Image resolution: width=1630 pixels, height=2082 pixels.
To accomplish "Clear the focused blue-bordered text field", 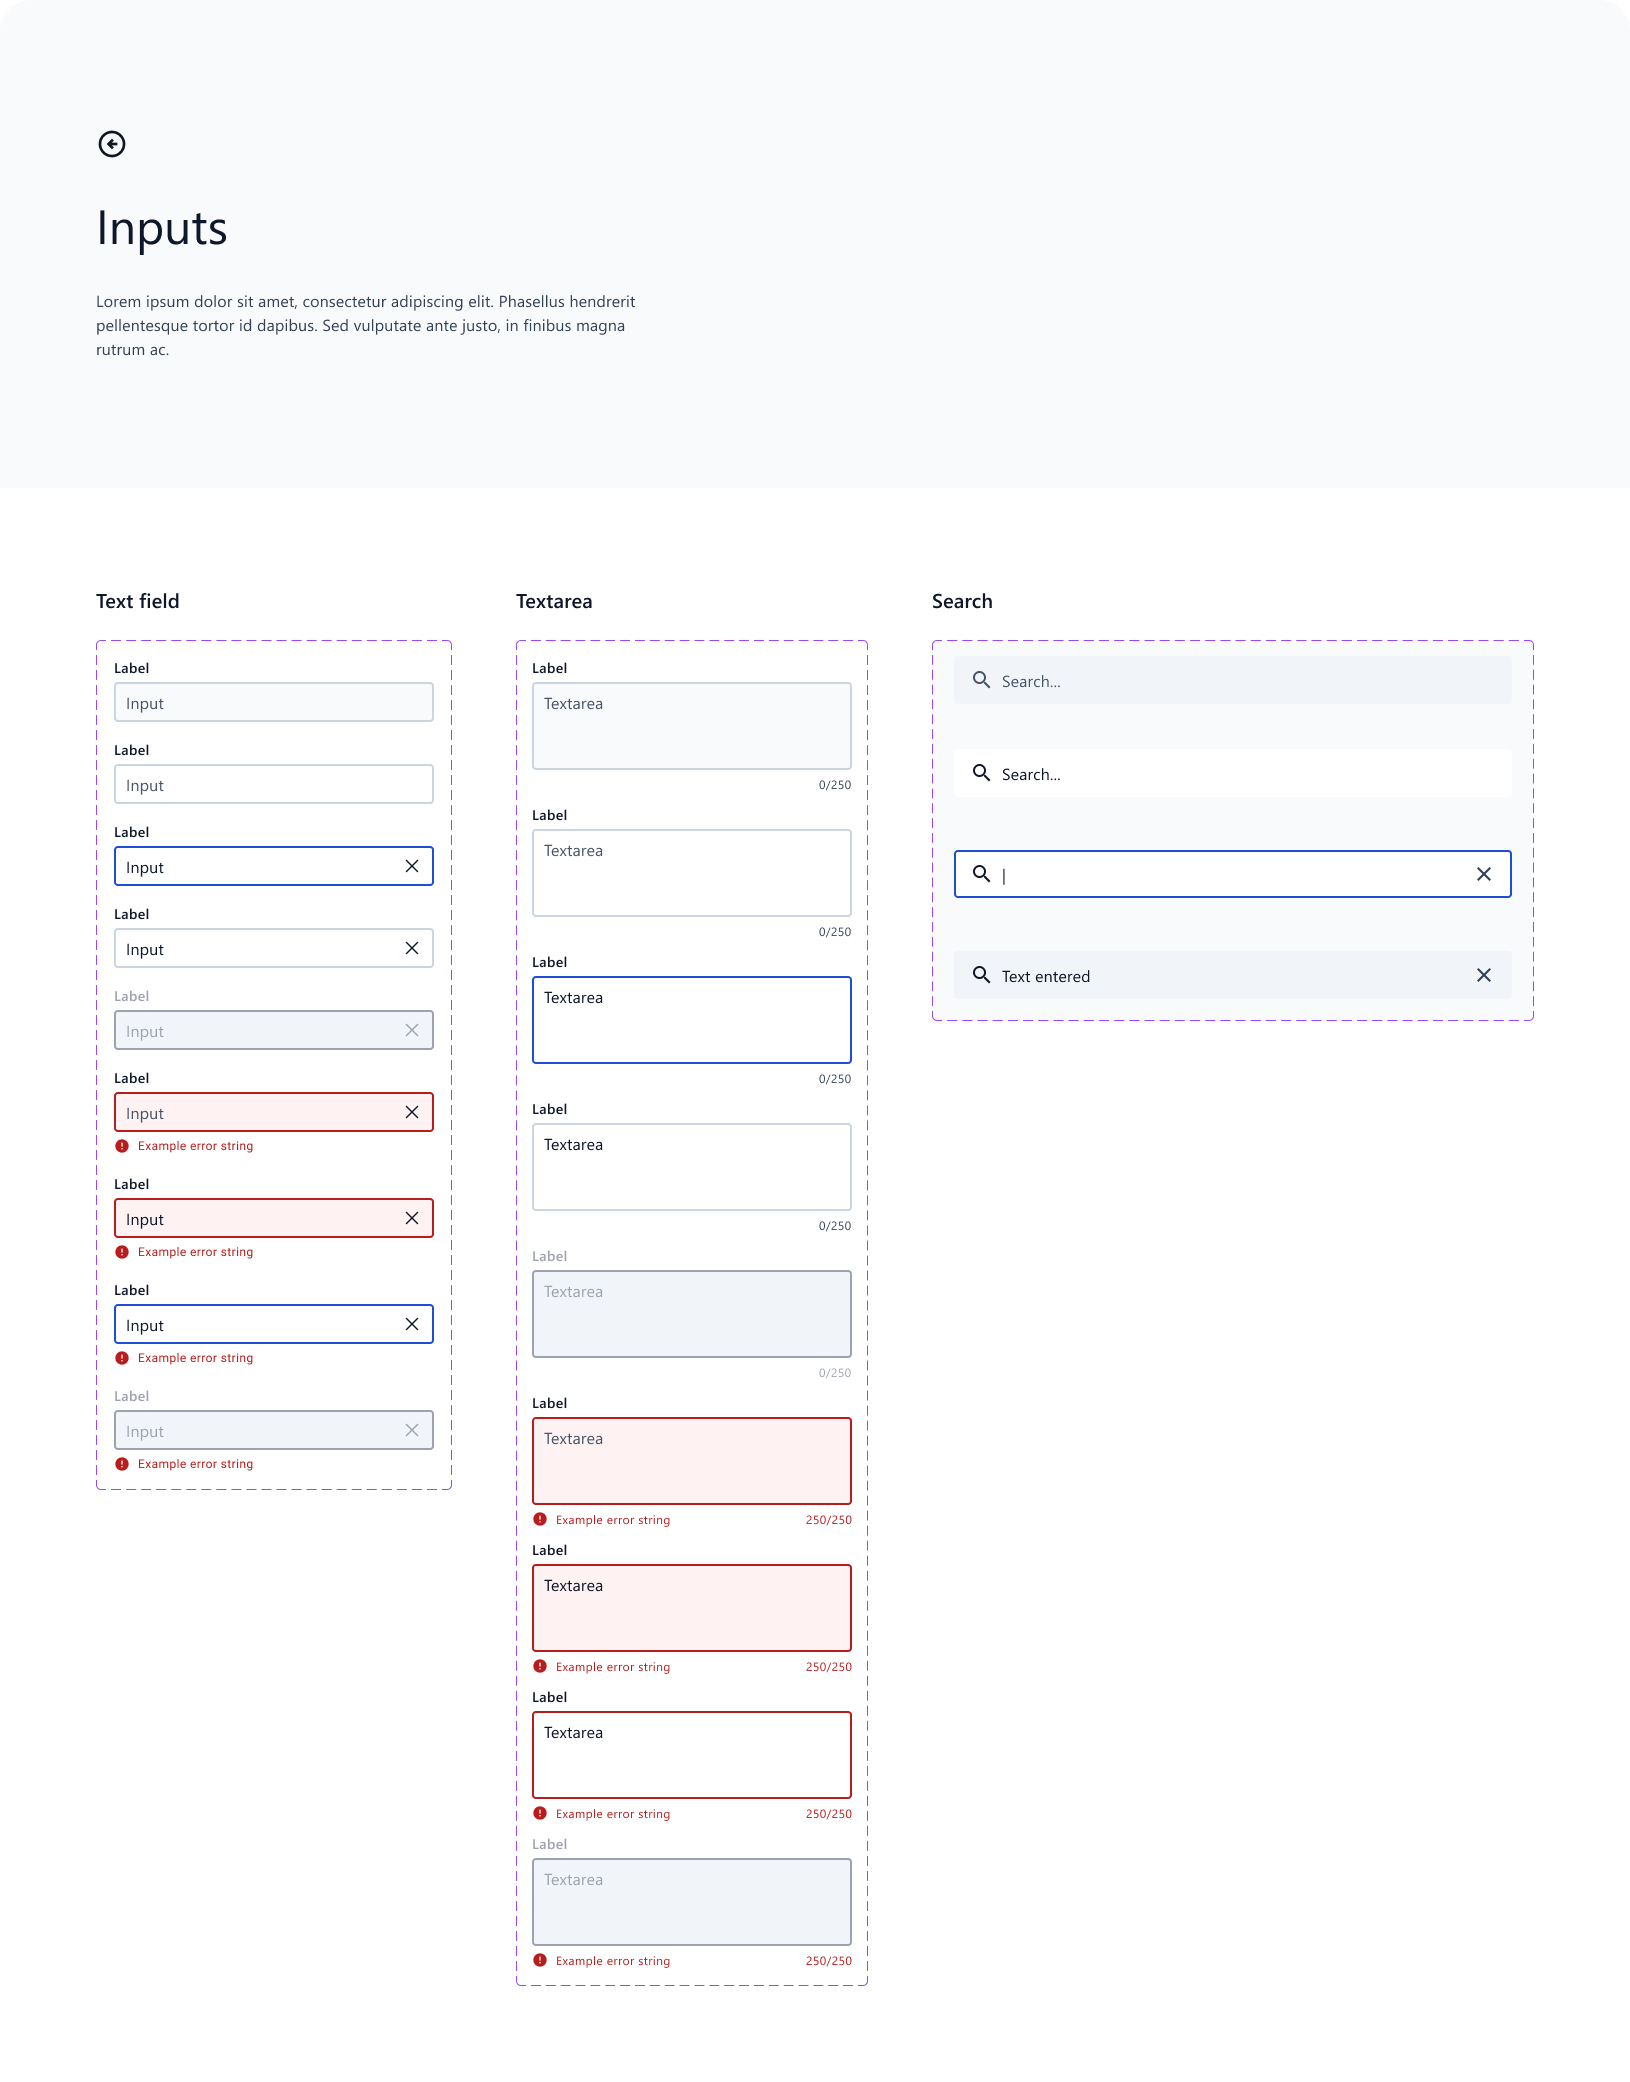I will [412, 866].
